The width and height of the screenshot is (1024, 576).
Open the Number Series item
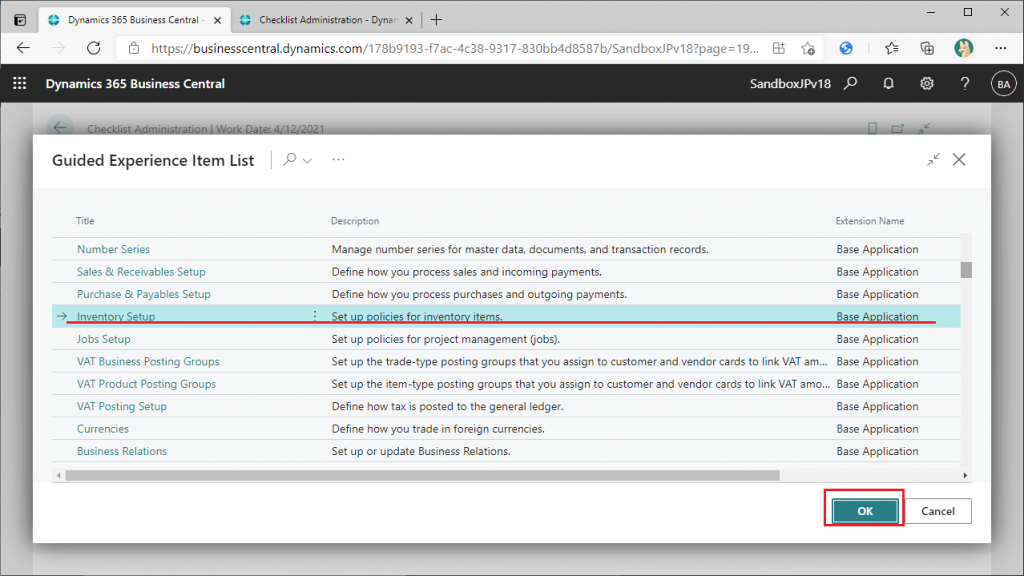pos(113,249)
